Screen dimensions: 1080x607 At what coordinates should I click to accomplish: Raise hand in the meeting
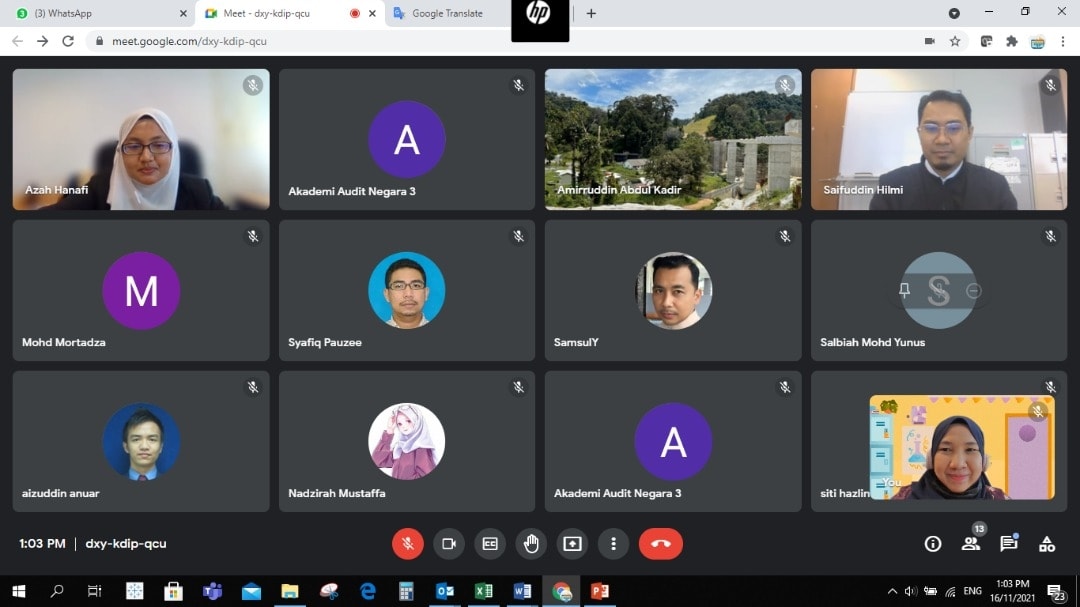pos(531,544)
